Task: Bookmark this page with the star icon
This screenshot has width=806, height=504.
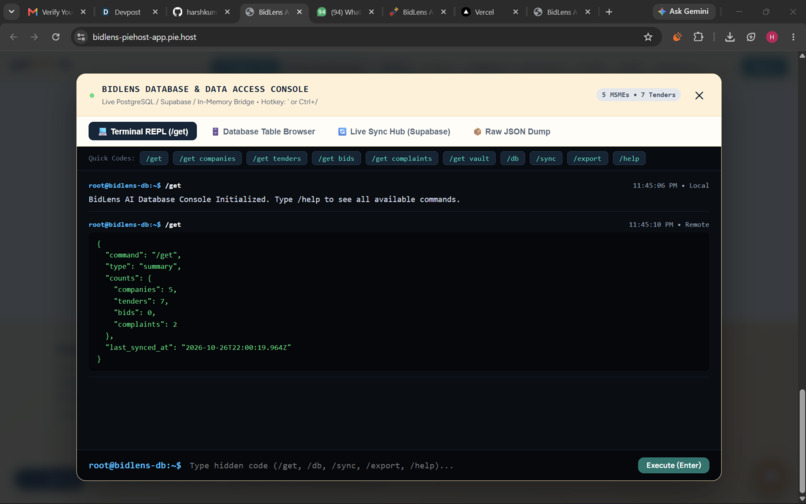Action: tap(648, 37)
